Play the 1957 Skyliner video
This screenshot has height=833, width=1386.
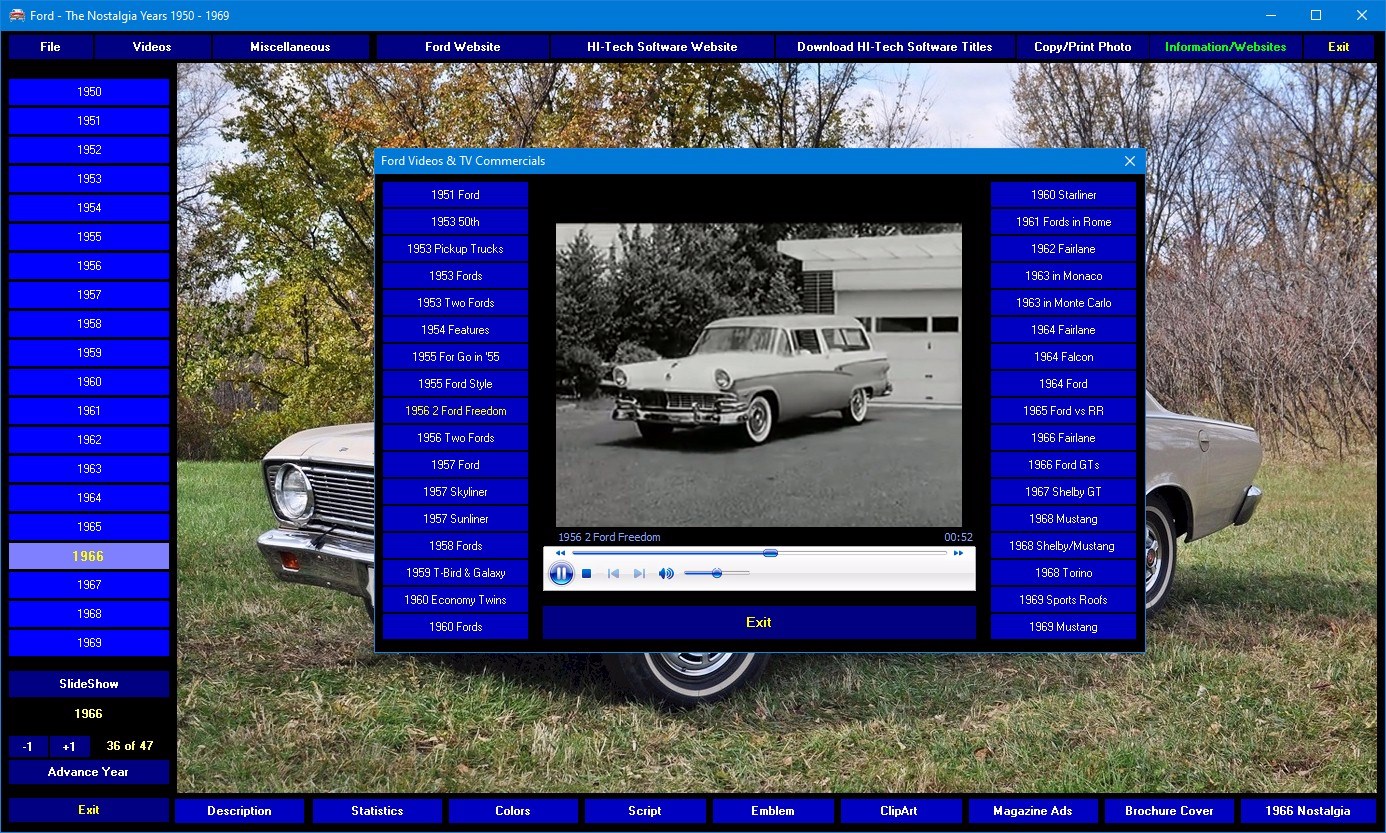click(x=455, y=492)
